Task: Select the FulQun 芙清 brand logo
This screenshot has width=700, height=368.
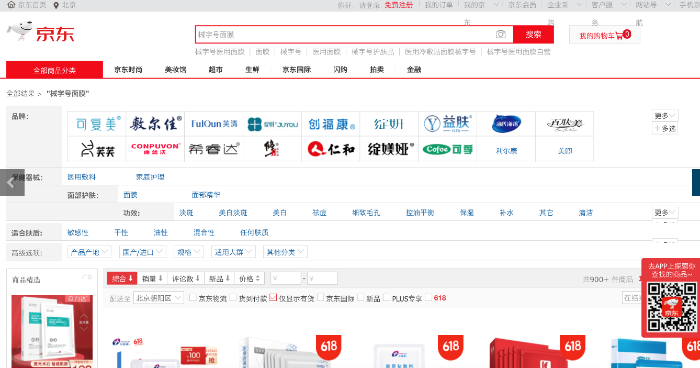Action: click(x=214, y=124)
